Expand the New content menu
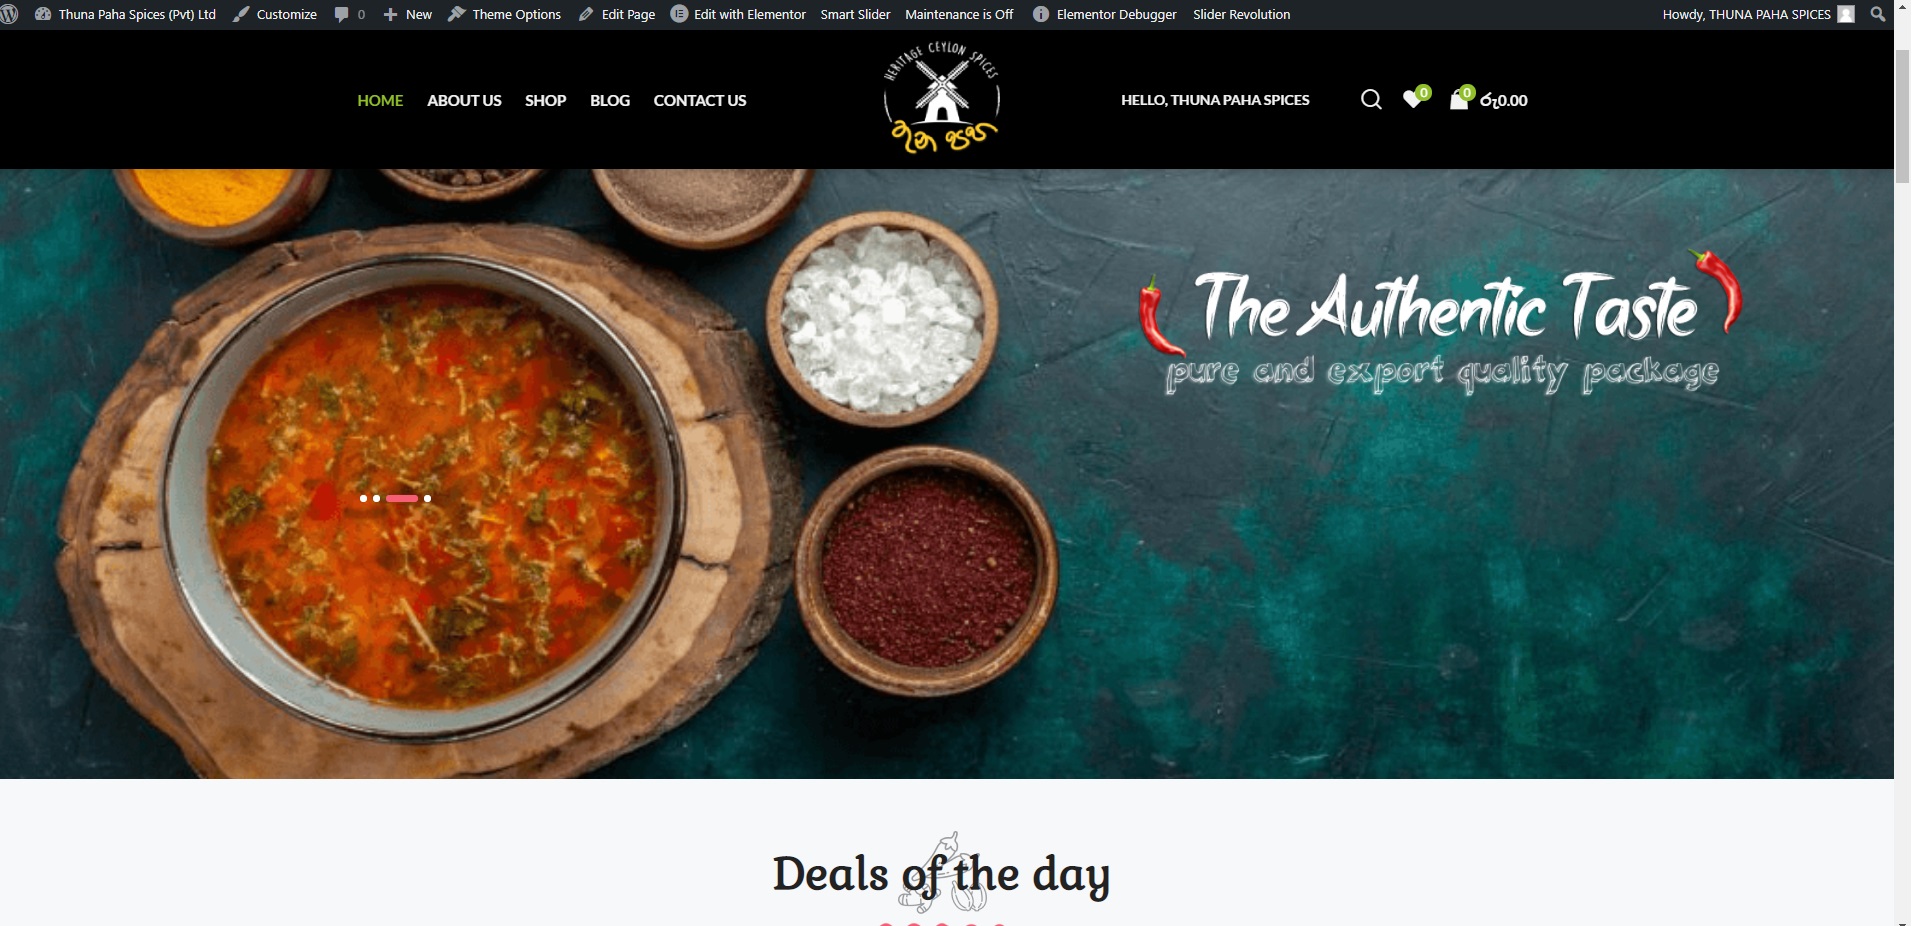Image resolution: width=1920 pixels, height=926 pixels. 407,14
